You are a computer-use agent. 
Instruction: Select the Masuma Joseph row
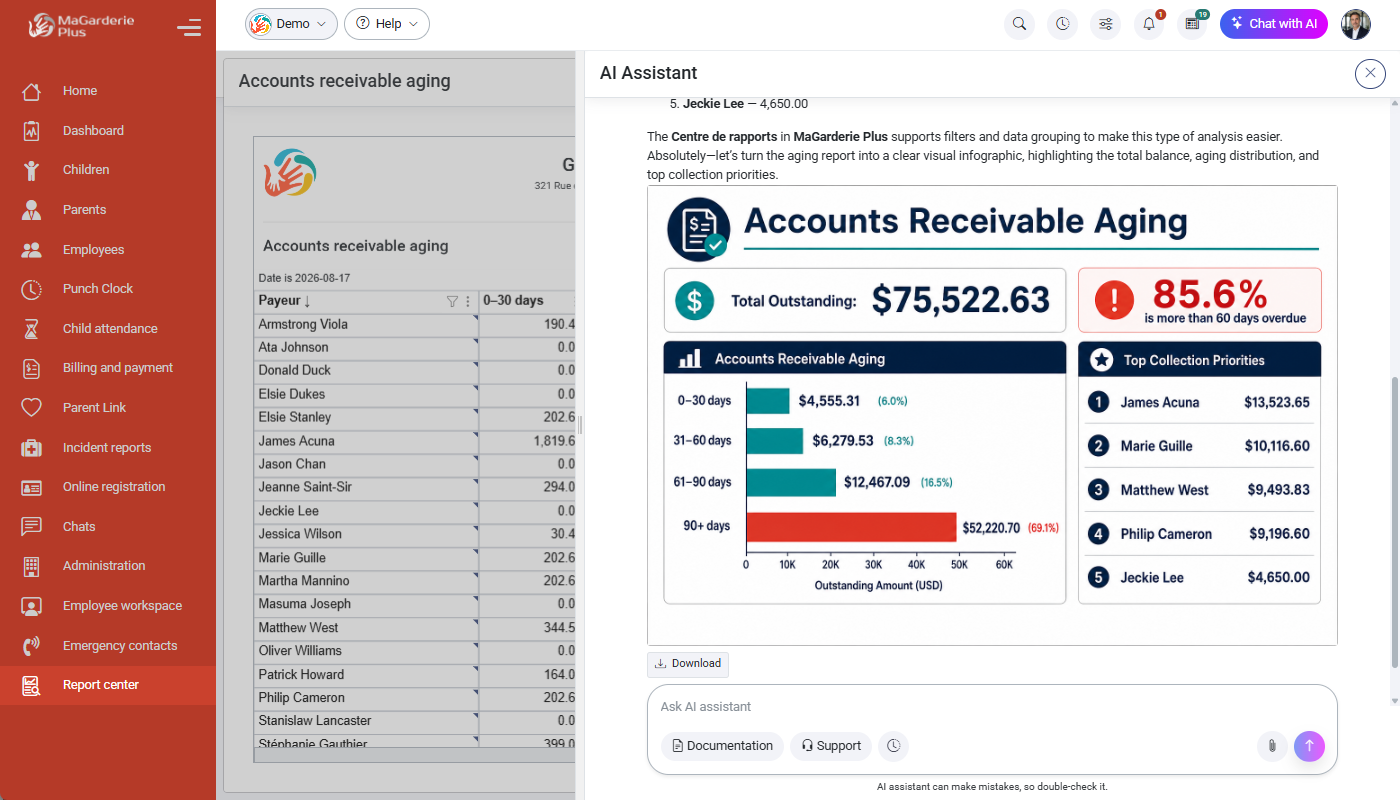(x=415, y=604)
